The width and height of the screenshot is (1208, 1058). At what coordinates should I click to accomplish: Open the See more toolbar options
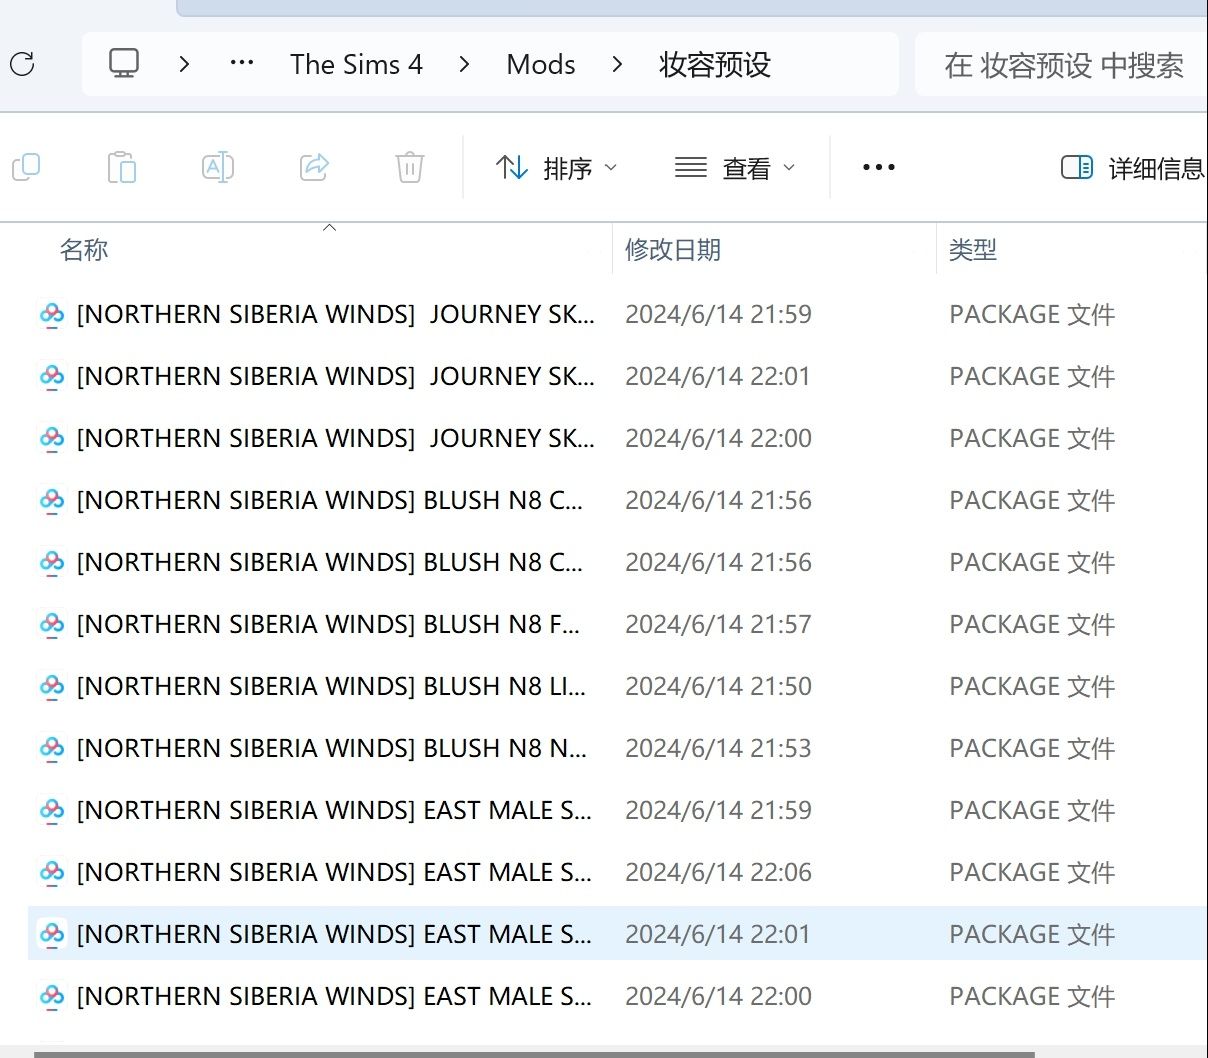879,167
